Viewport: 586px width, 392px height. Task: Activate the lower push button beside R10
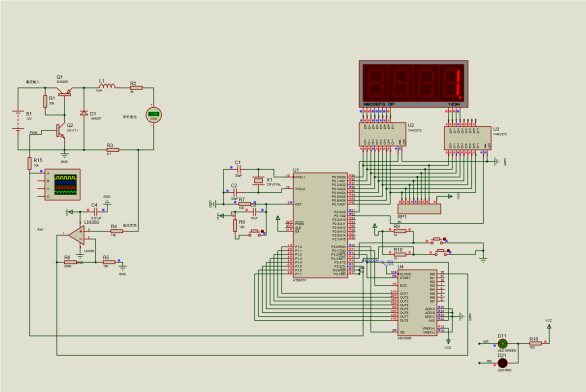(441, 251)
